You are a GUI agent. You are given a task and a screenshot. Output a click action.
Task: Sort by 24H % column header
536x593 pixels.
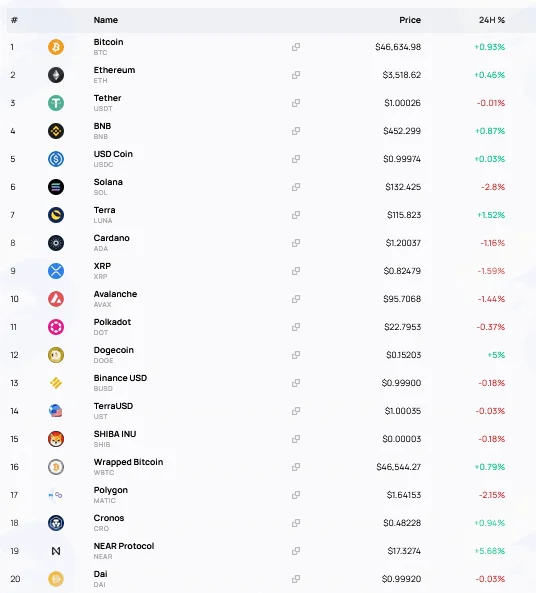click(x=492, y=20)
